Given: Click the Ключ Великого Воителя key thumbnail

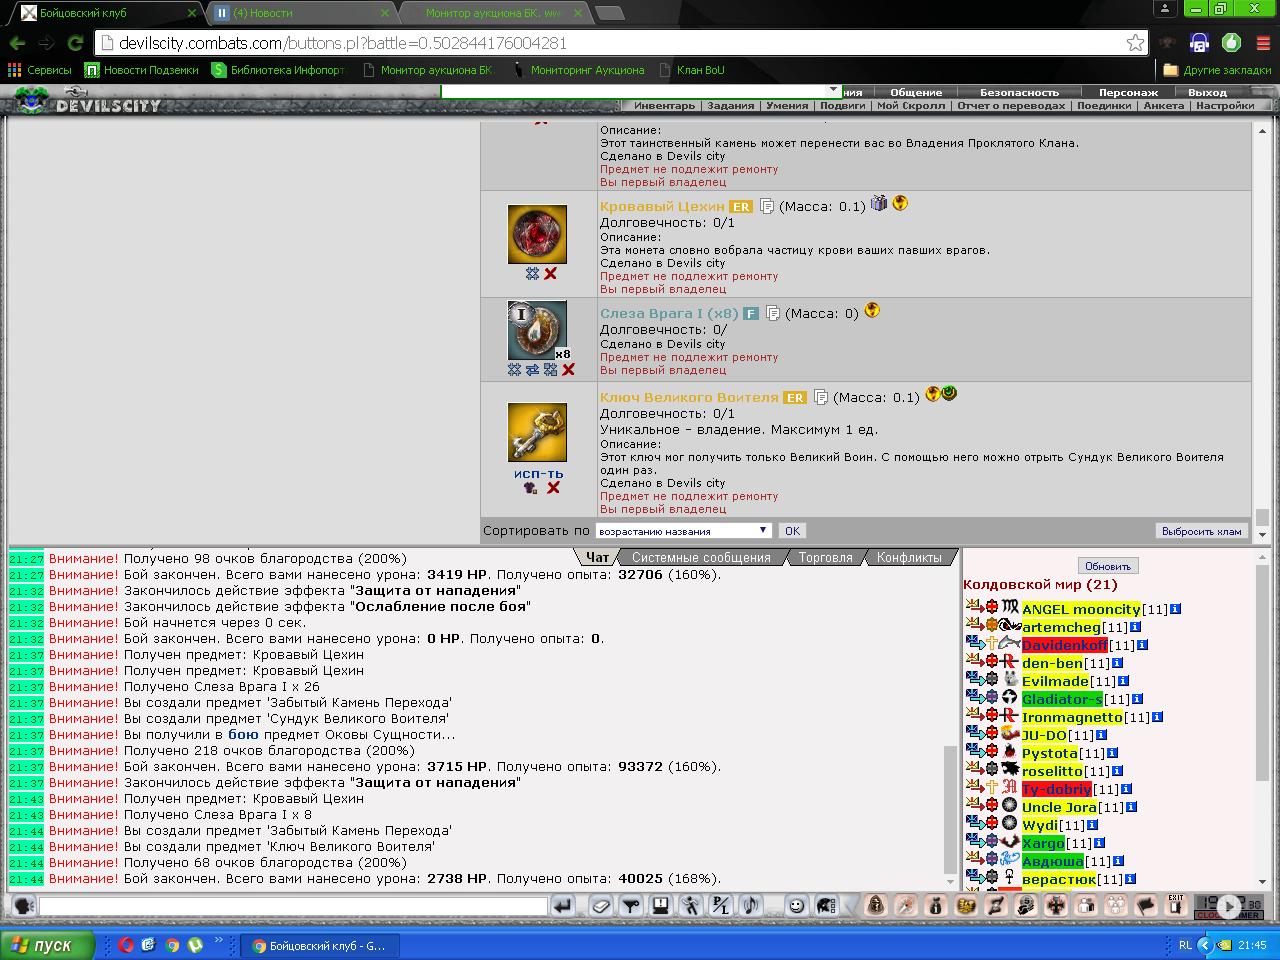Looking at the screenshot, I should [537, 433].
